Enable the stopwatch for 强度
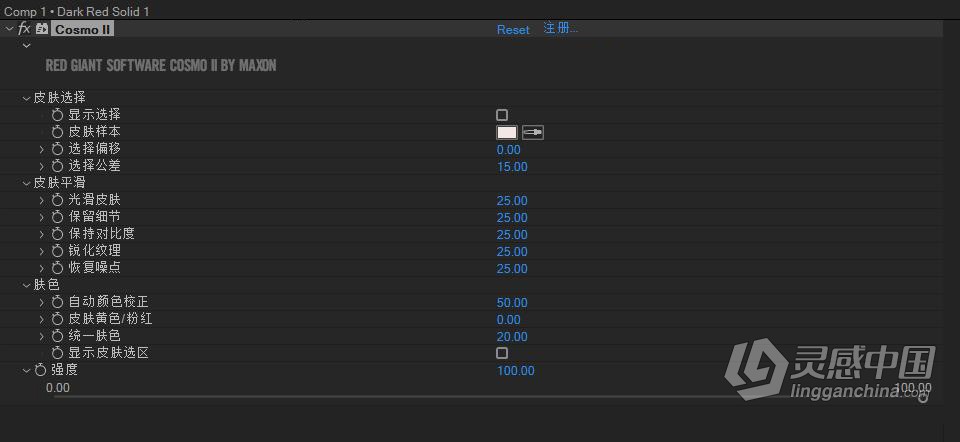 tap(40, 370)
